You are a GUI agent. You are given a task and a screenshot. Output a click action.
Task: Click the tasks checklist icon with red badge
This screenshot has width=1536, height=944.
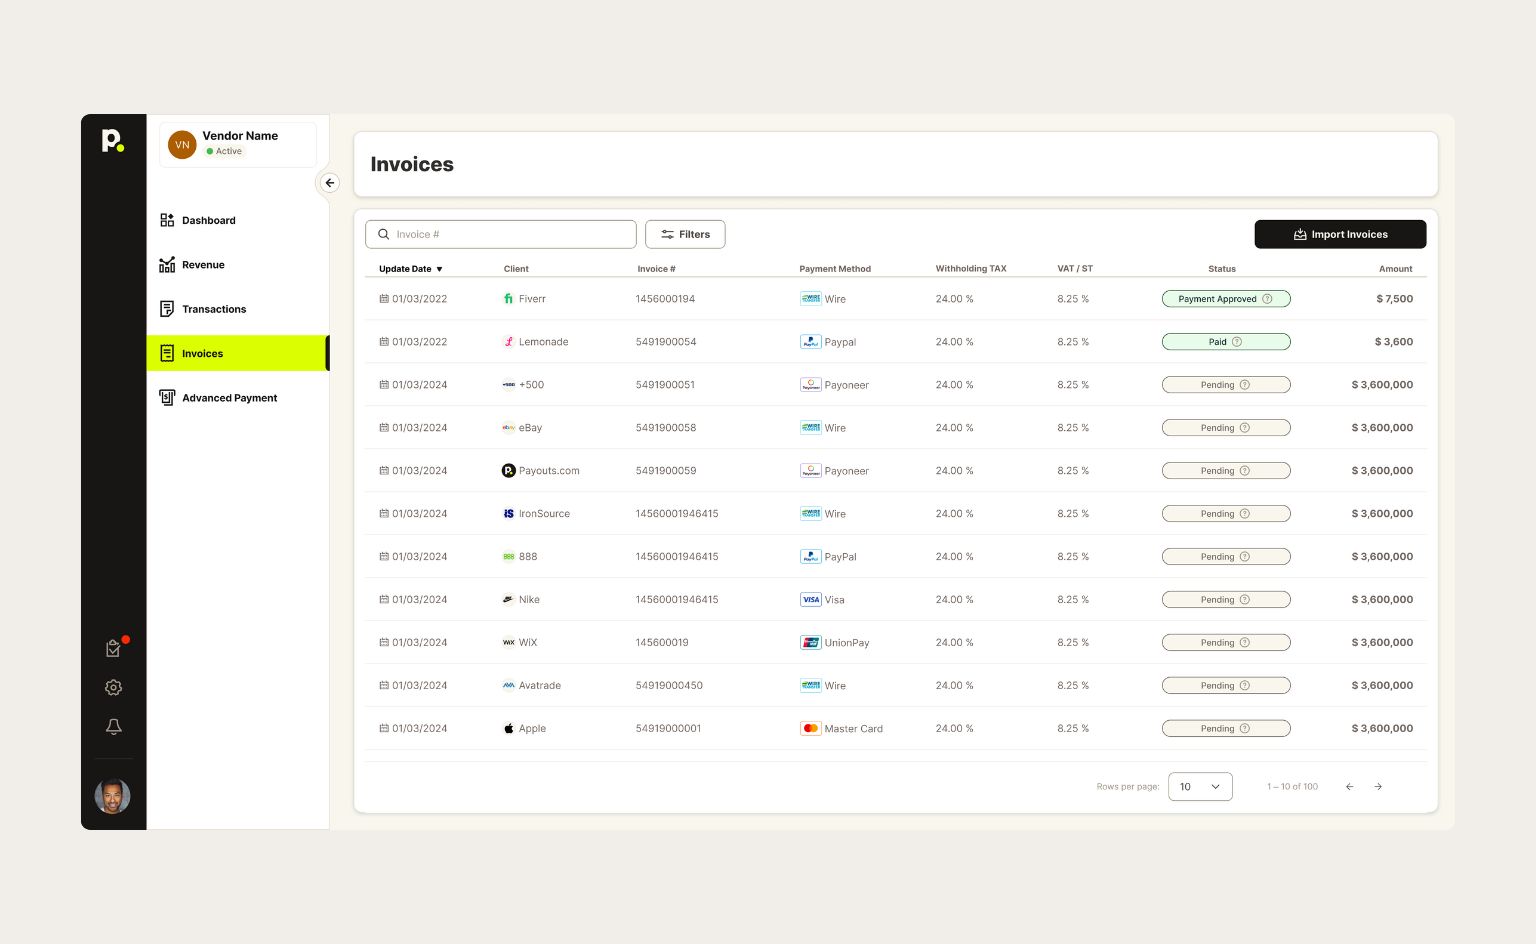(114, 648)
